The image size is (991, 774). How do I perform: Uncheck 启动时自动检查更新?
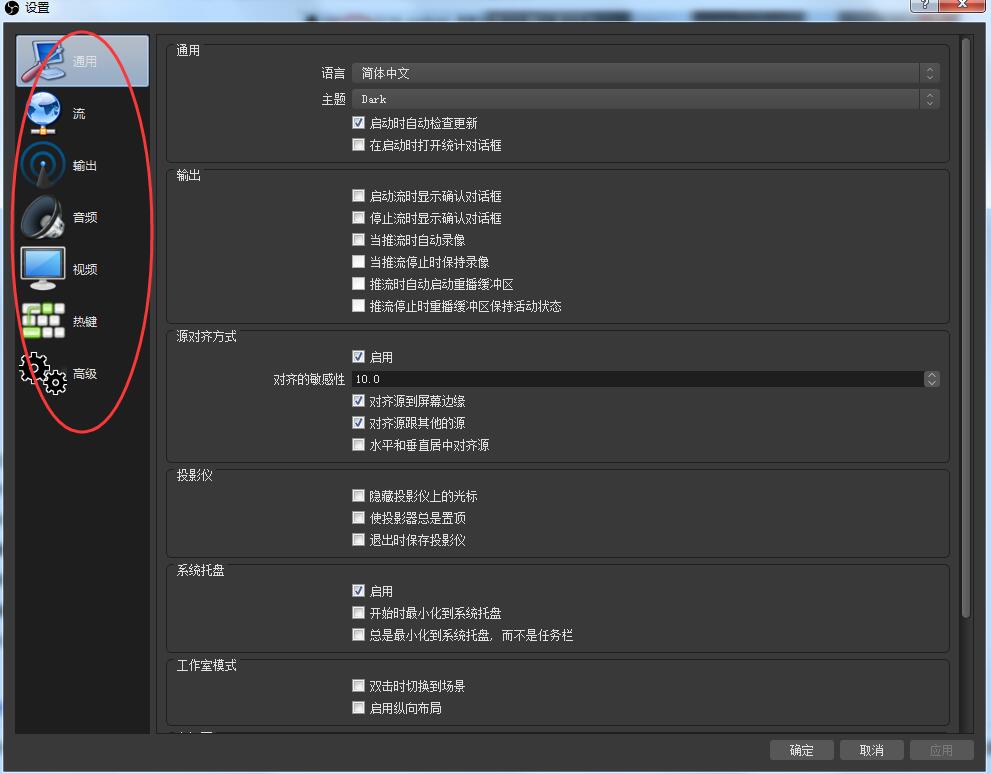pyautogui.click(x=358, y=123)
